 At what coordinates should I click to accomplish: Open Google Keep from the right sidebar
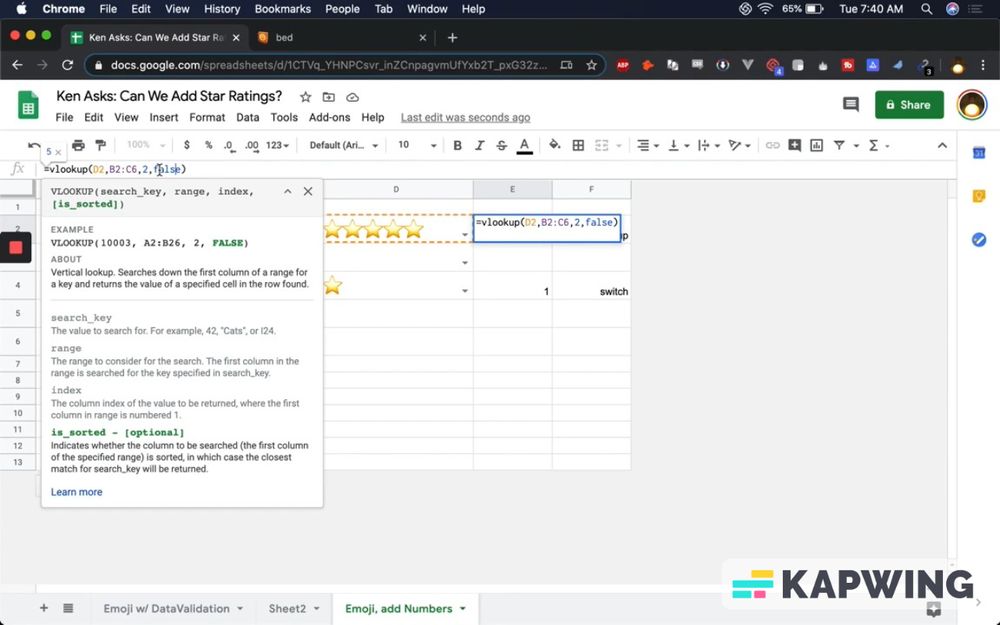[978, 196]
